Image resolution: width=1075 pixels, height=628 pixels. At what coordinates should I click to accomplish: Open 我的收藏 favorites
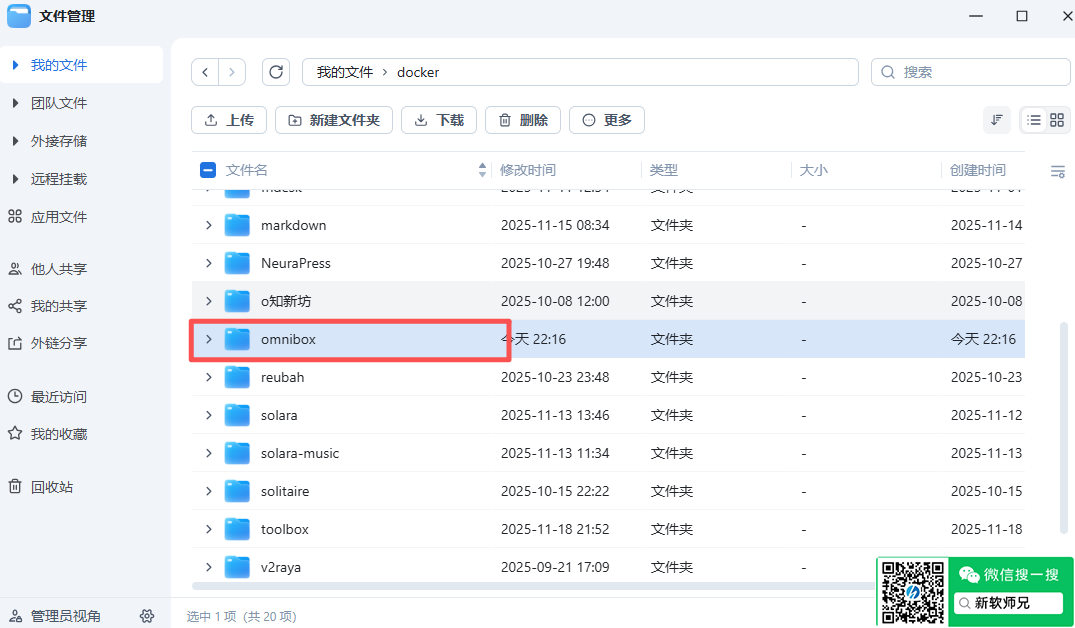58,434
